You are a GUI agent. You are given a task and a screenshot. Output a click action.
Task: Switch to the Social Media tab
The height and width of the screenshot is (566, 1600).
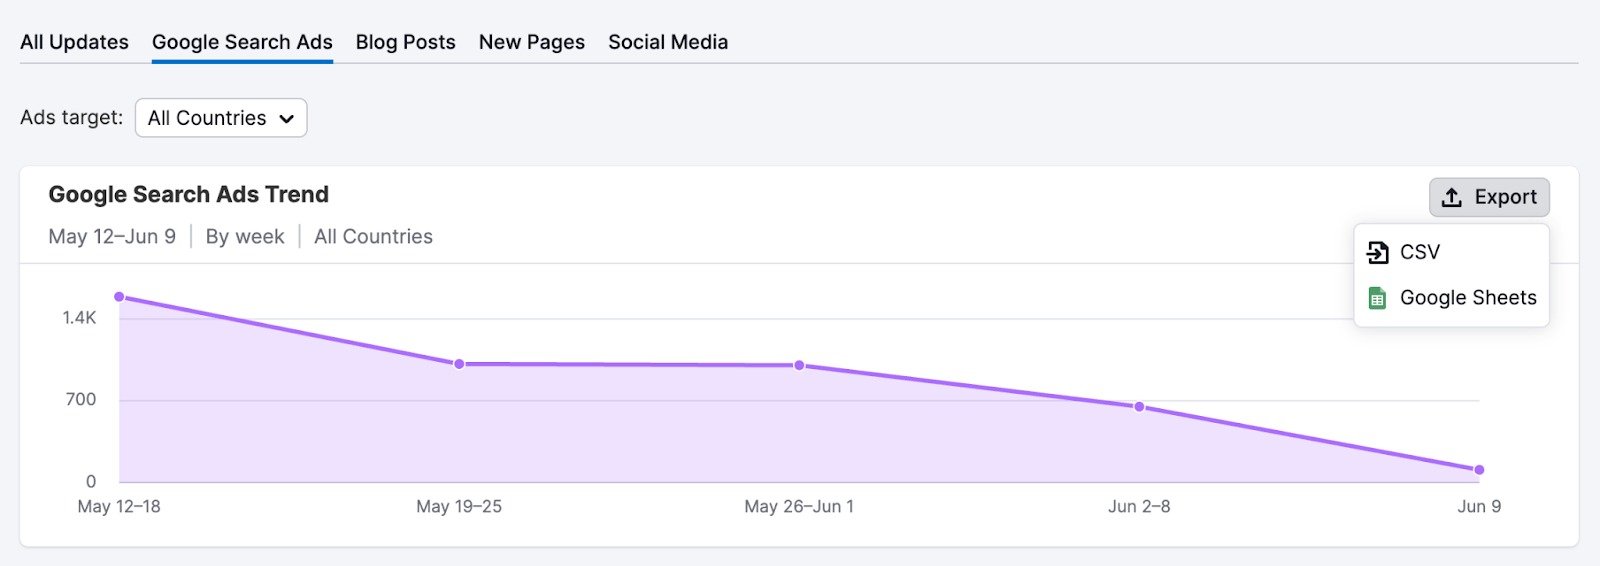[x=668, y=42]
